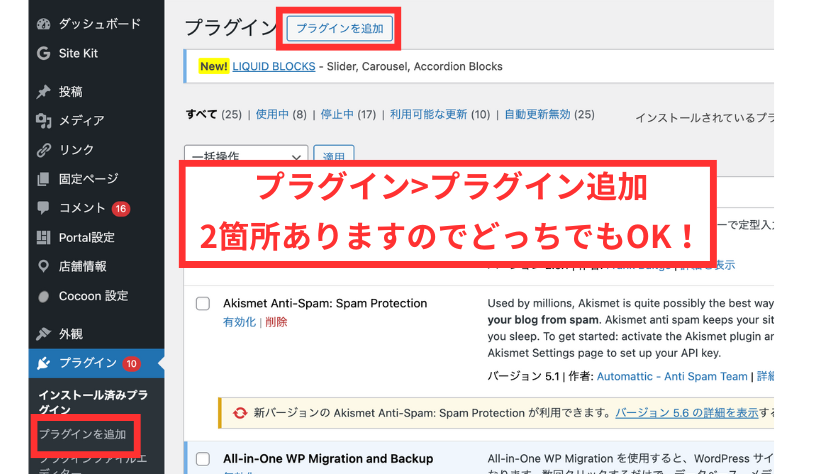Click All-in-One WP Migration and Backup title
This screenshot has height=474, width=822.
(x=328, y=459)
